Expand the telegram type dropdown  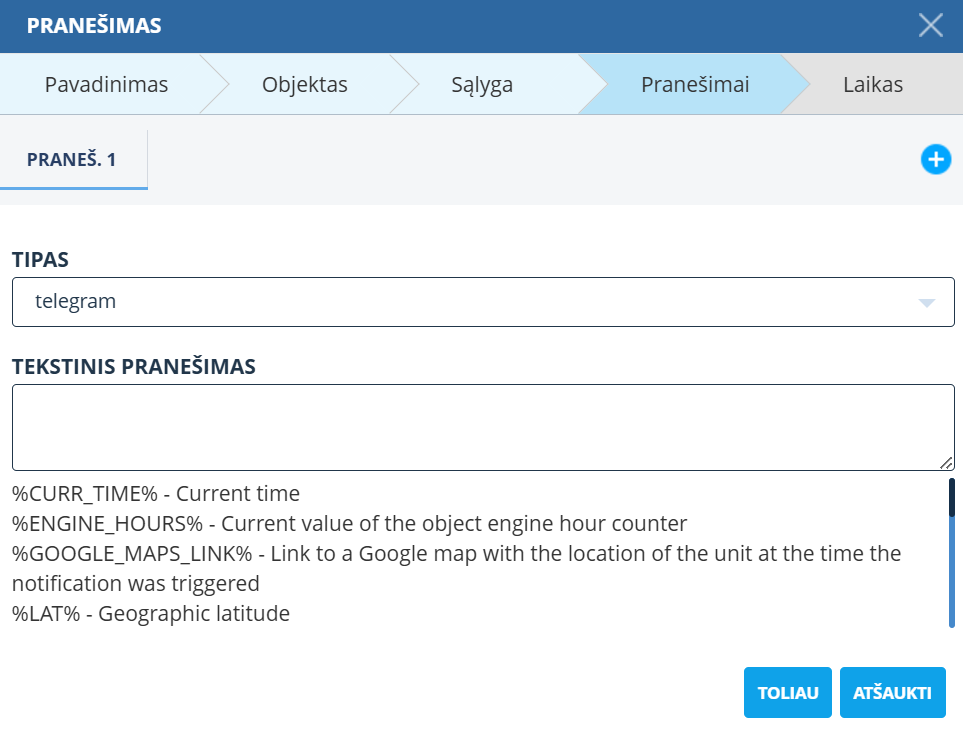pyautogui.click(x=482, y=302)
